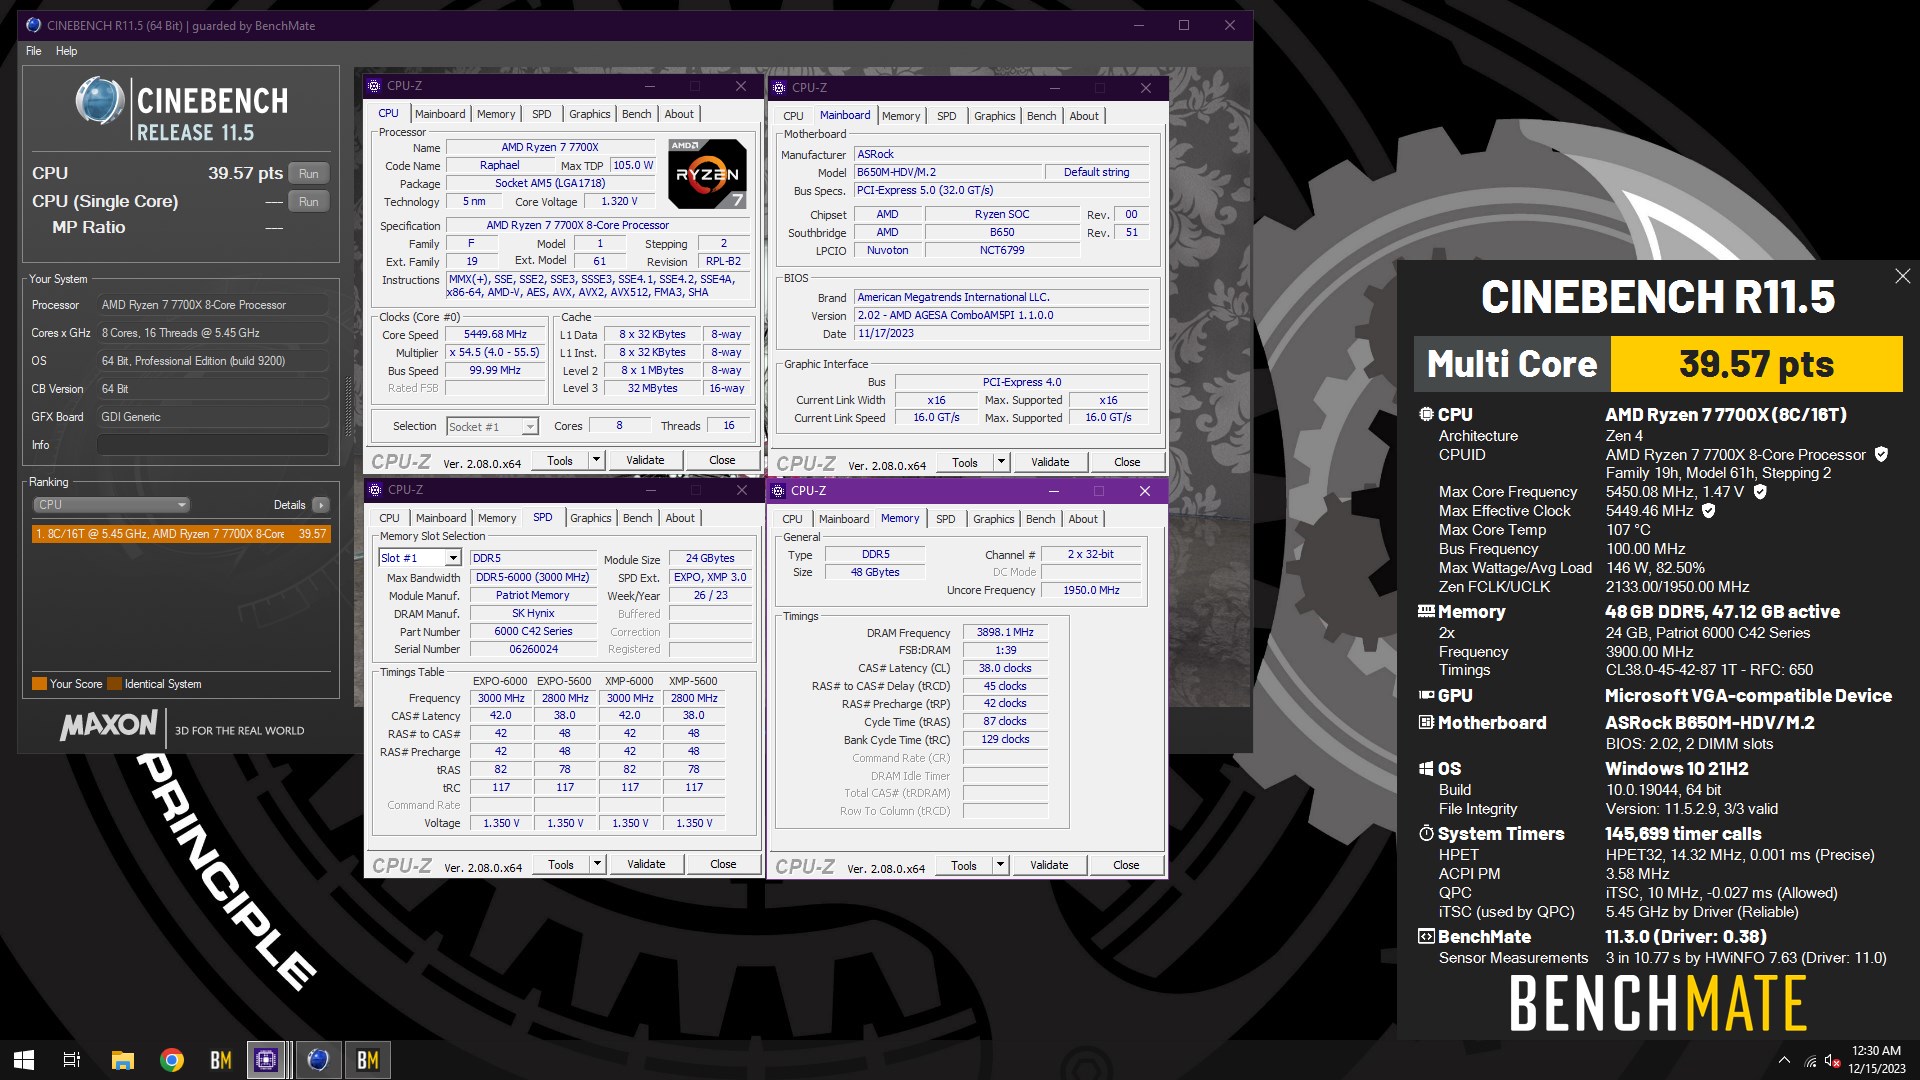Open the About tab in Mainboard window
Image resolution: width=1920 pixels, height=1080 pixels.
[x=1084, y=116]
